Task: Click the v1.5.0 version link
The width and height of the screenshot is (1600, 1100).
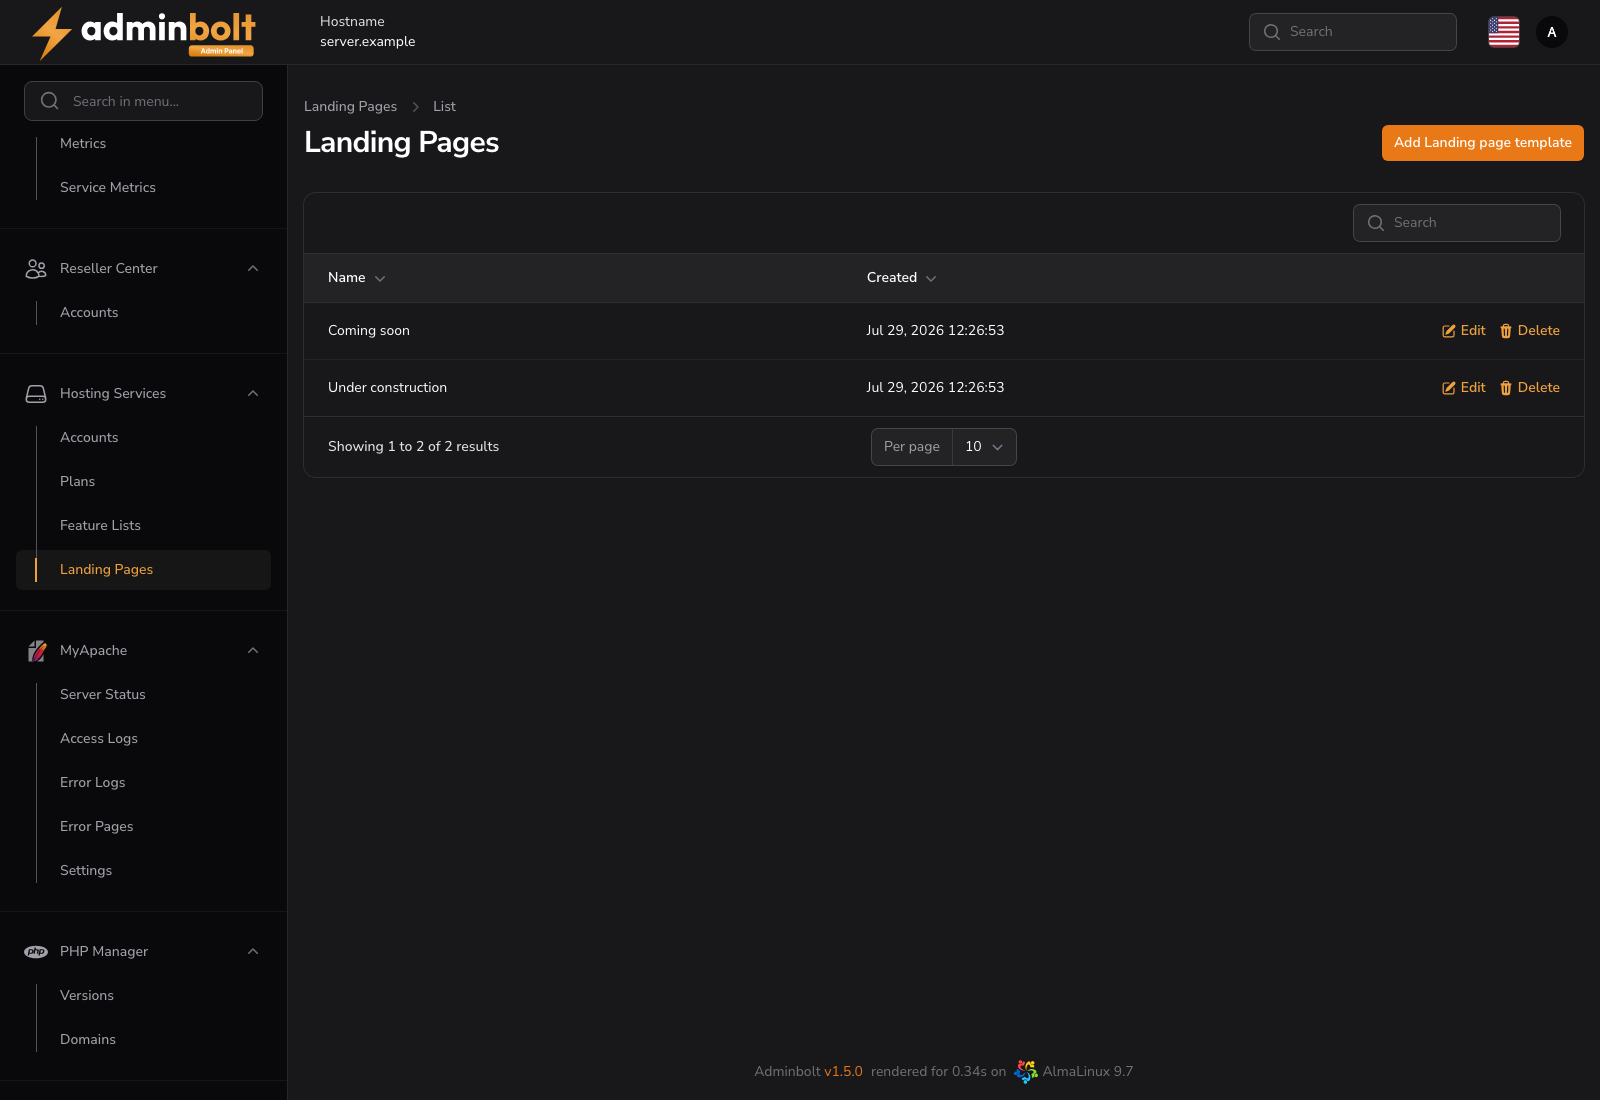Action: 843,1071
